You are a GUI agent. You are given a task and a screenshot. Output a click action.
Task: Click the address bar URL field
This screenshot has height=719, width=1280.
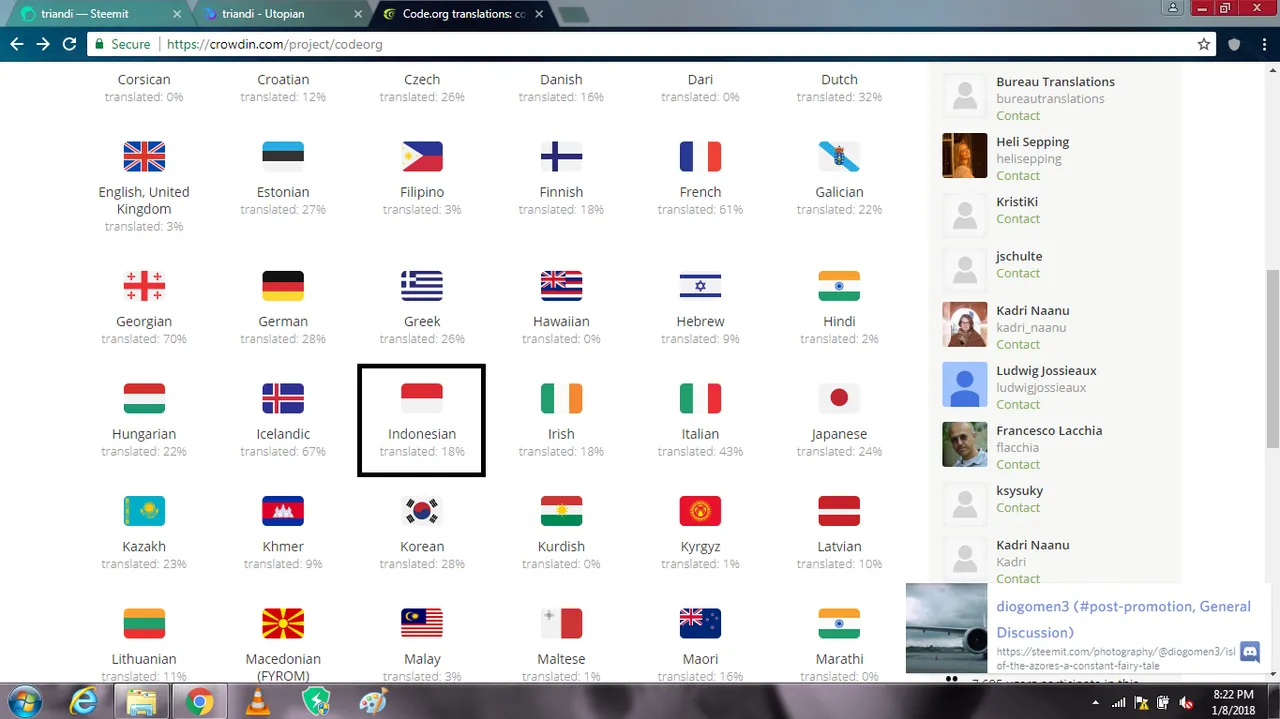point(650,44)
